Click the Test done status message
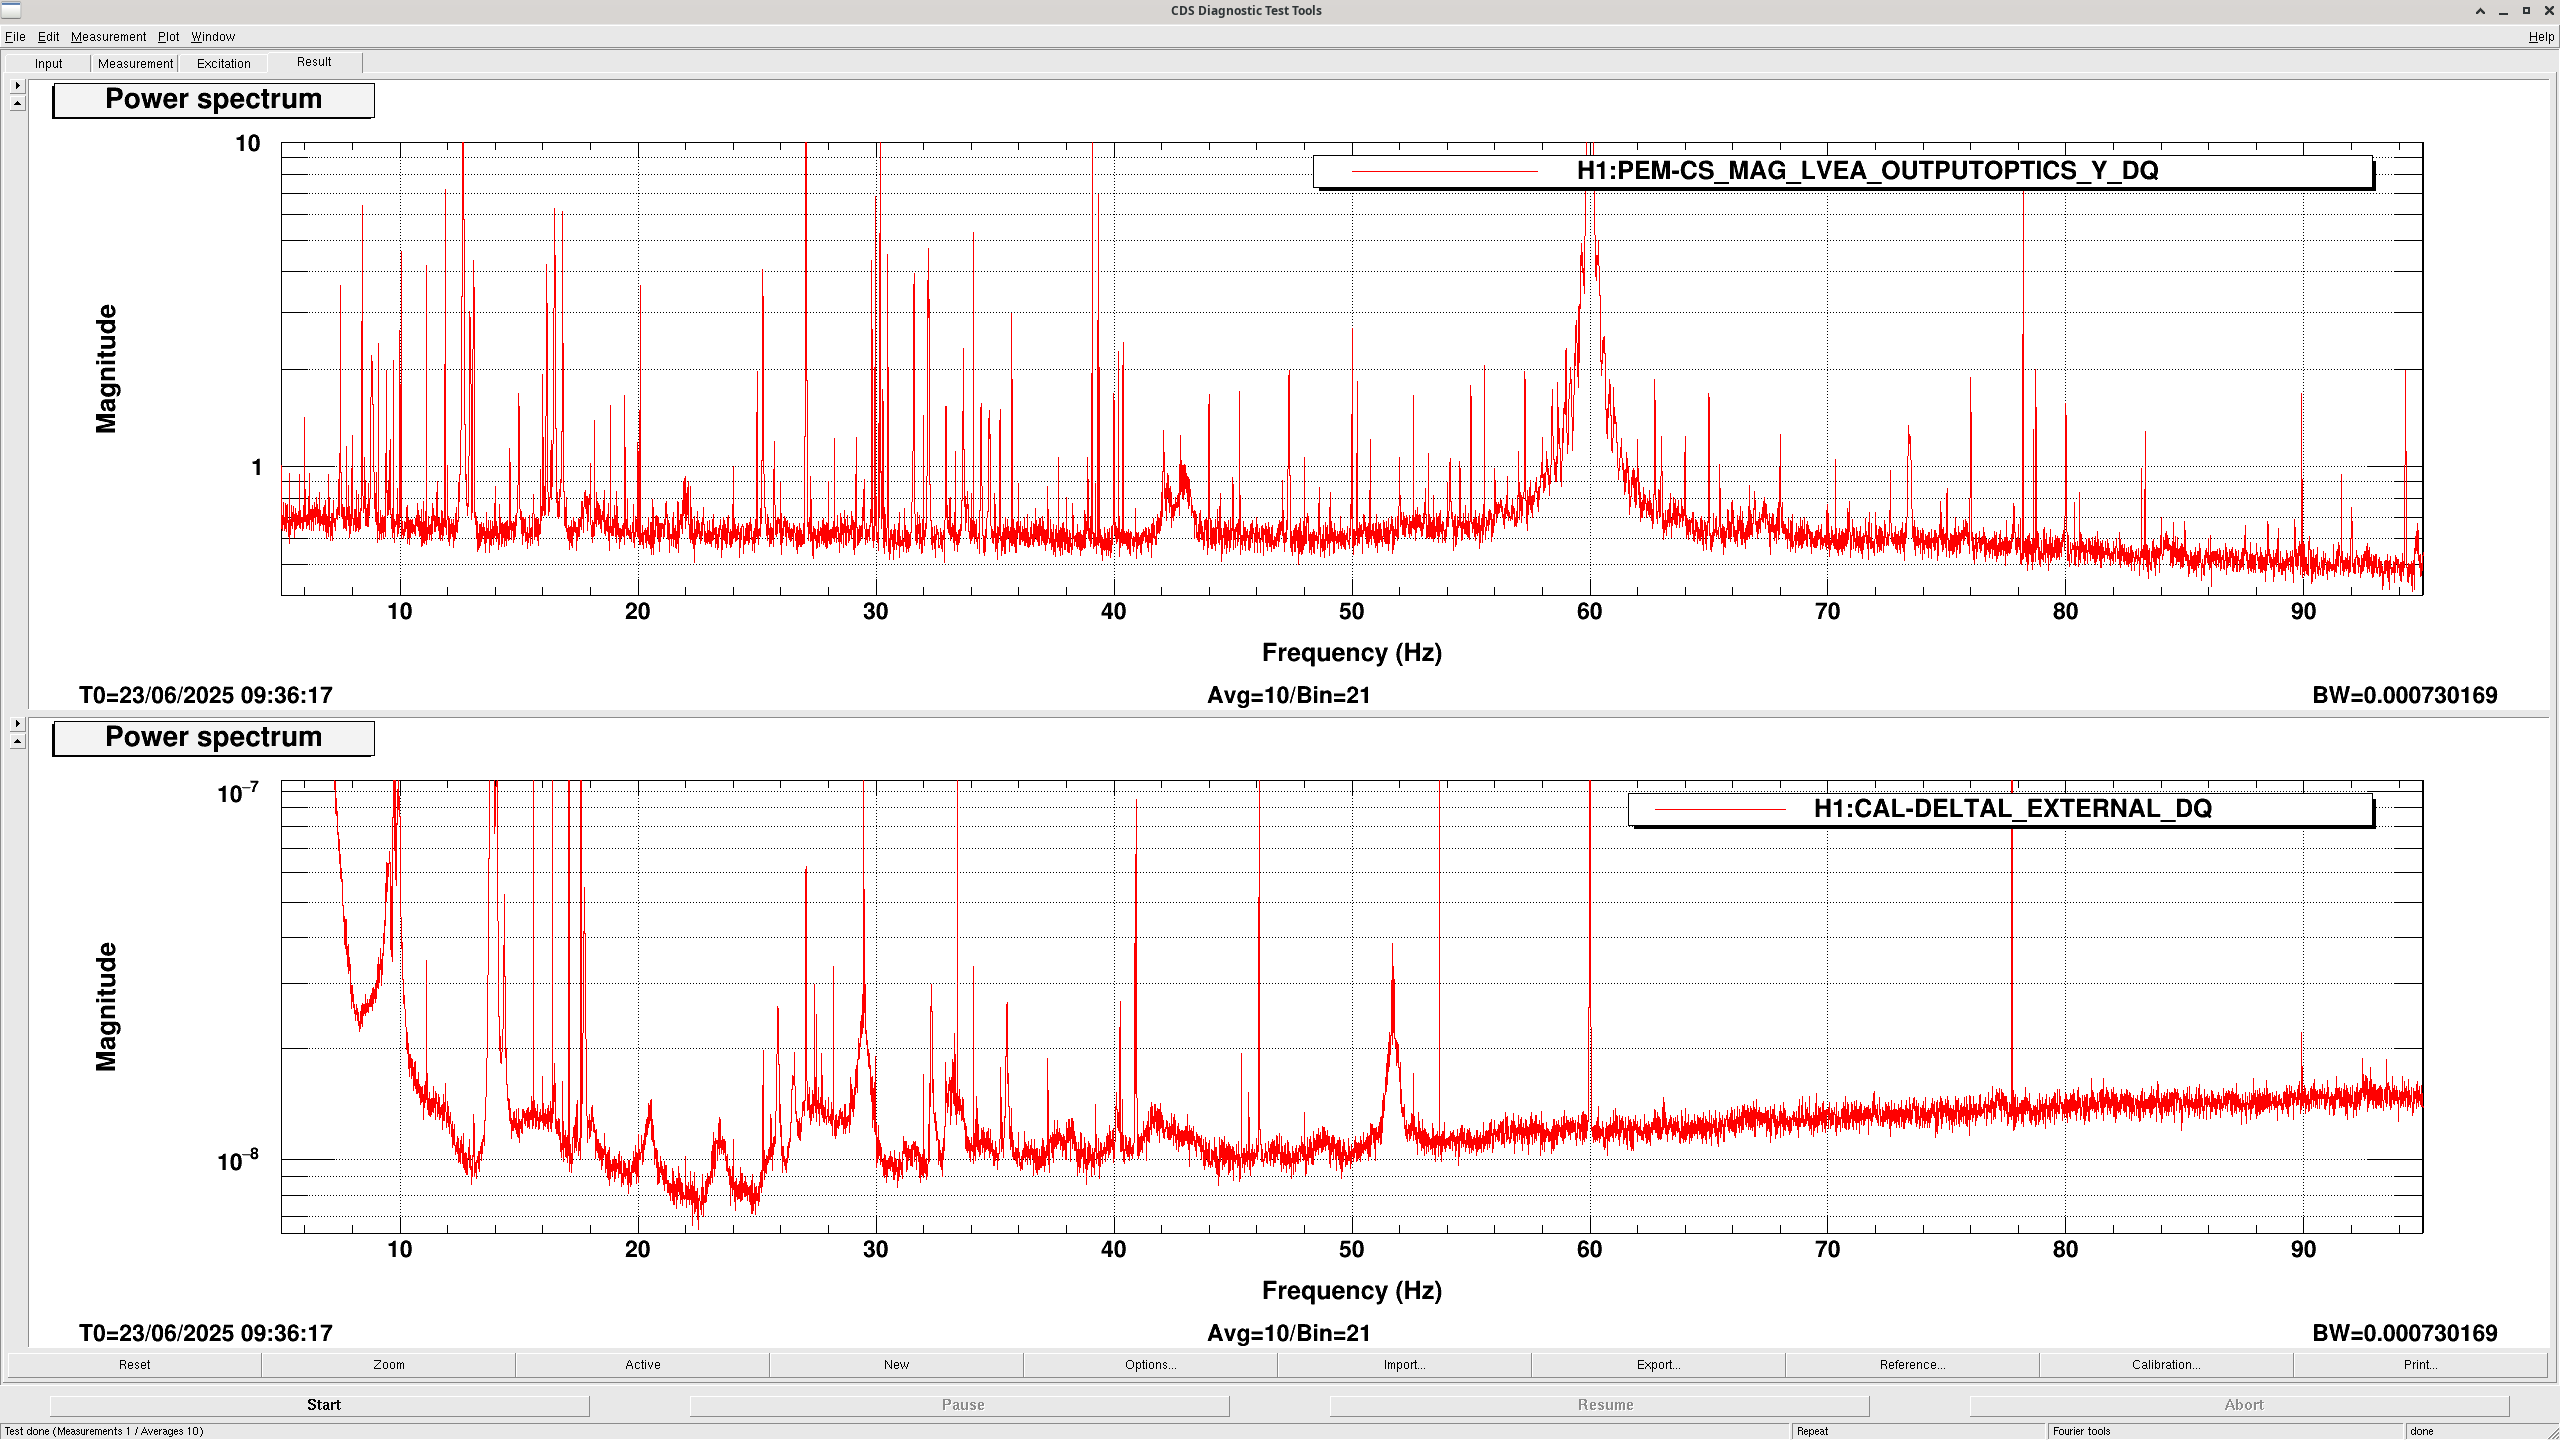The width and height of the screenshot is (2560, 1440). pyautogui.click(x=104, y=1431)
